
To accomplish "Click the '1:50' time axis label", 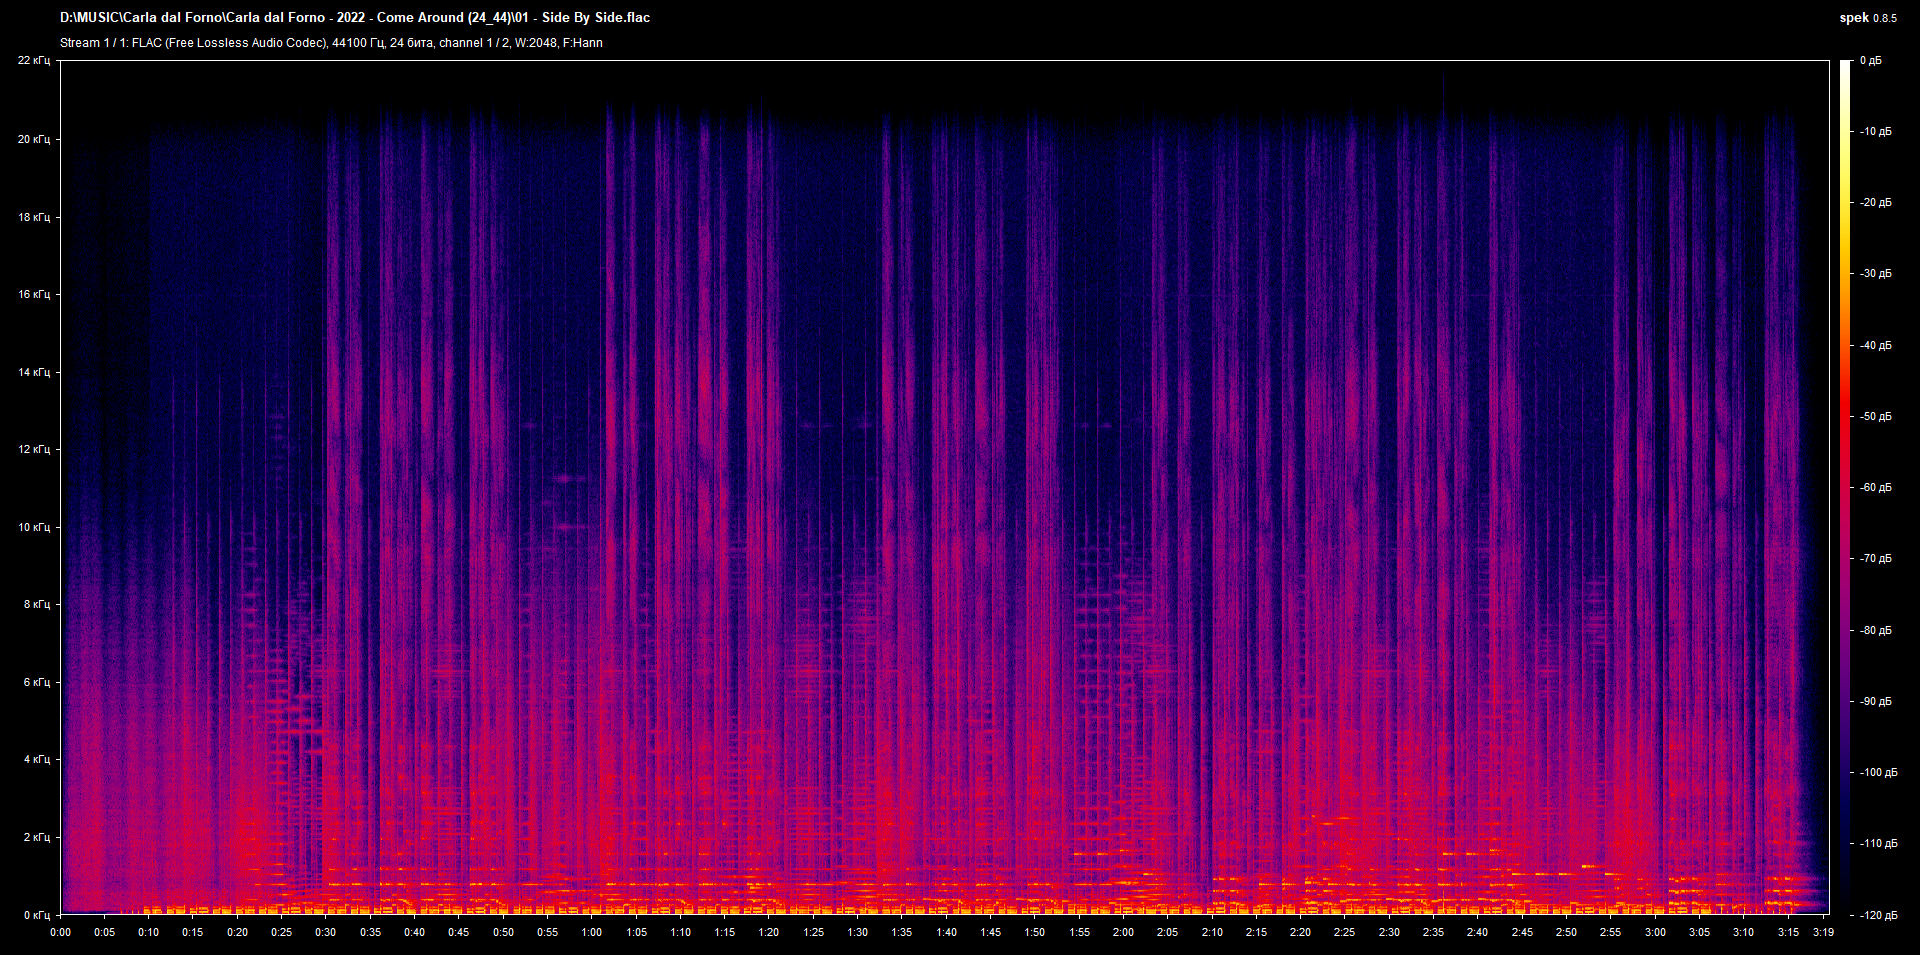I will pos(1035,932).
